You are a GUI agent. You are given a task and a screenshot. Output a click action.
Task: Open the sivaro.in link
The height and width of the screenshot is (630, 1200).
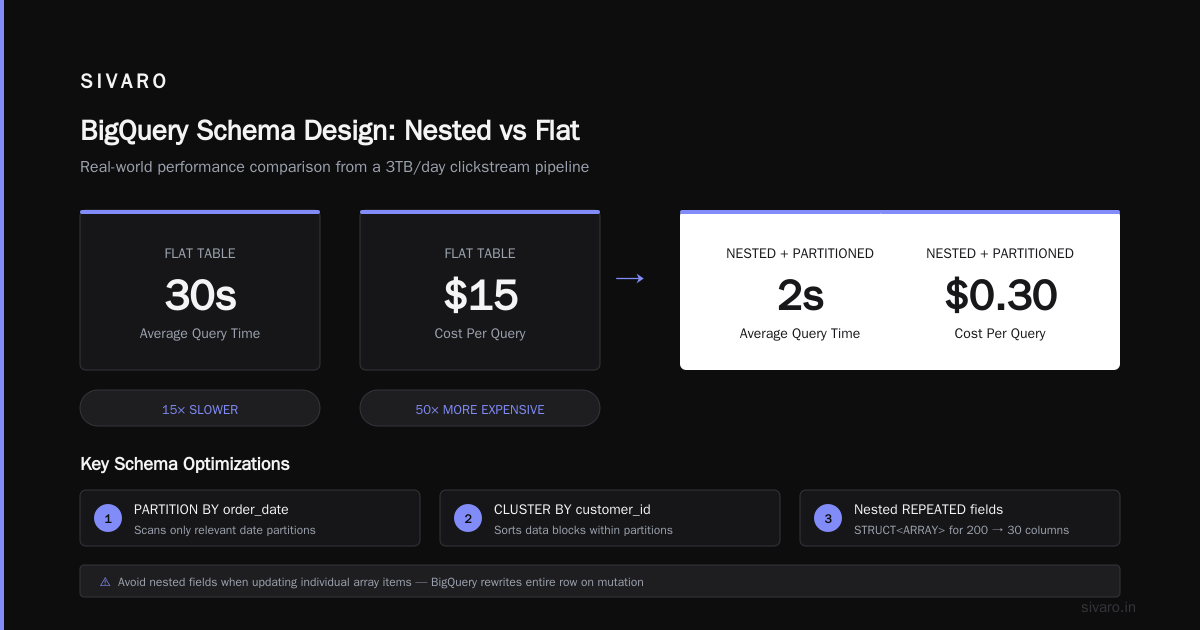pos(1109,607)
